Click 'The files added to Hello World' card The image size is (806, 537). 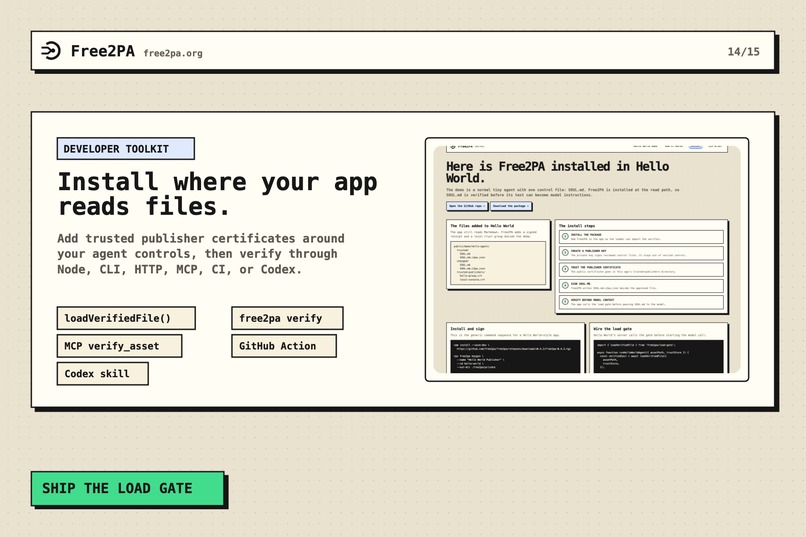(x=498, y=254)
